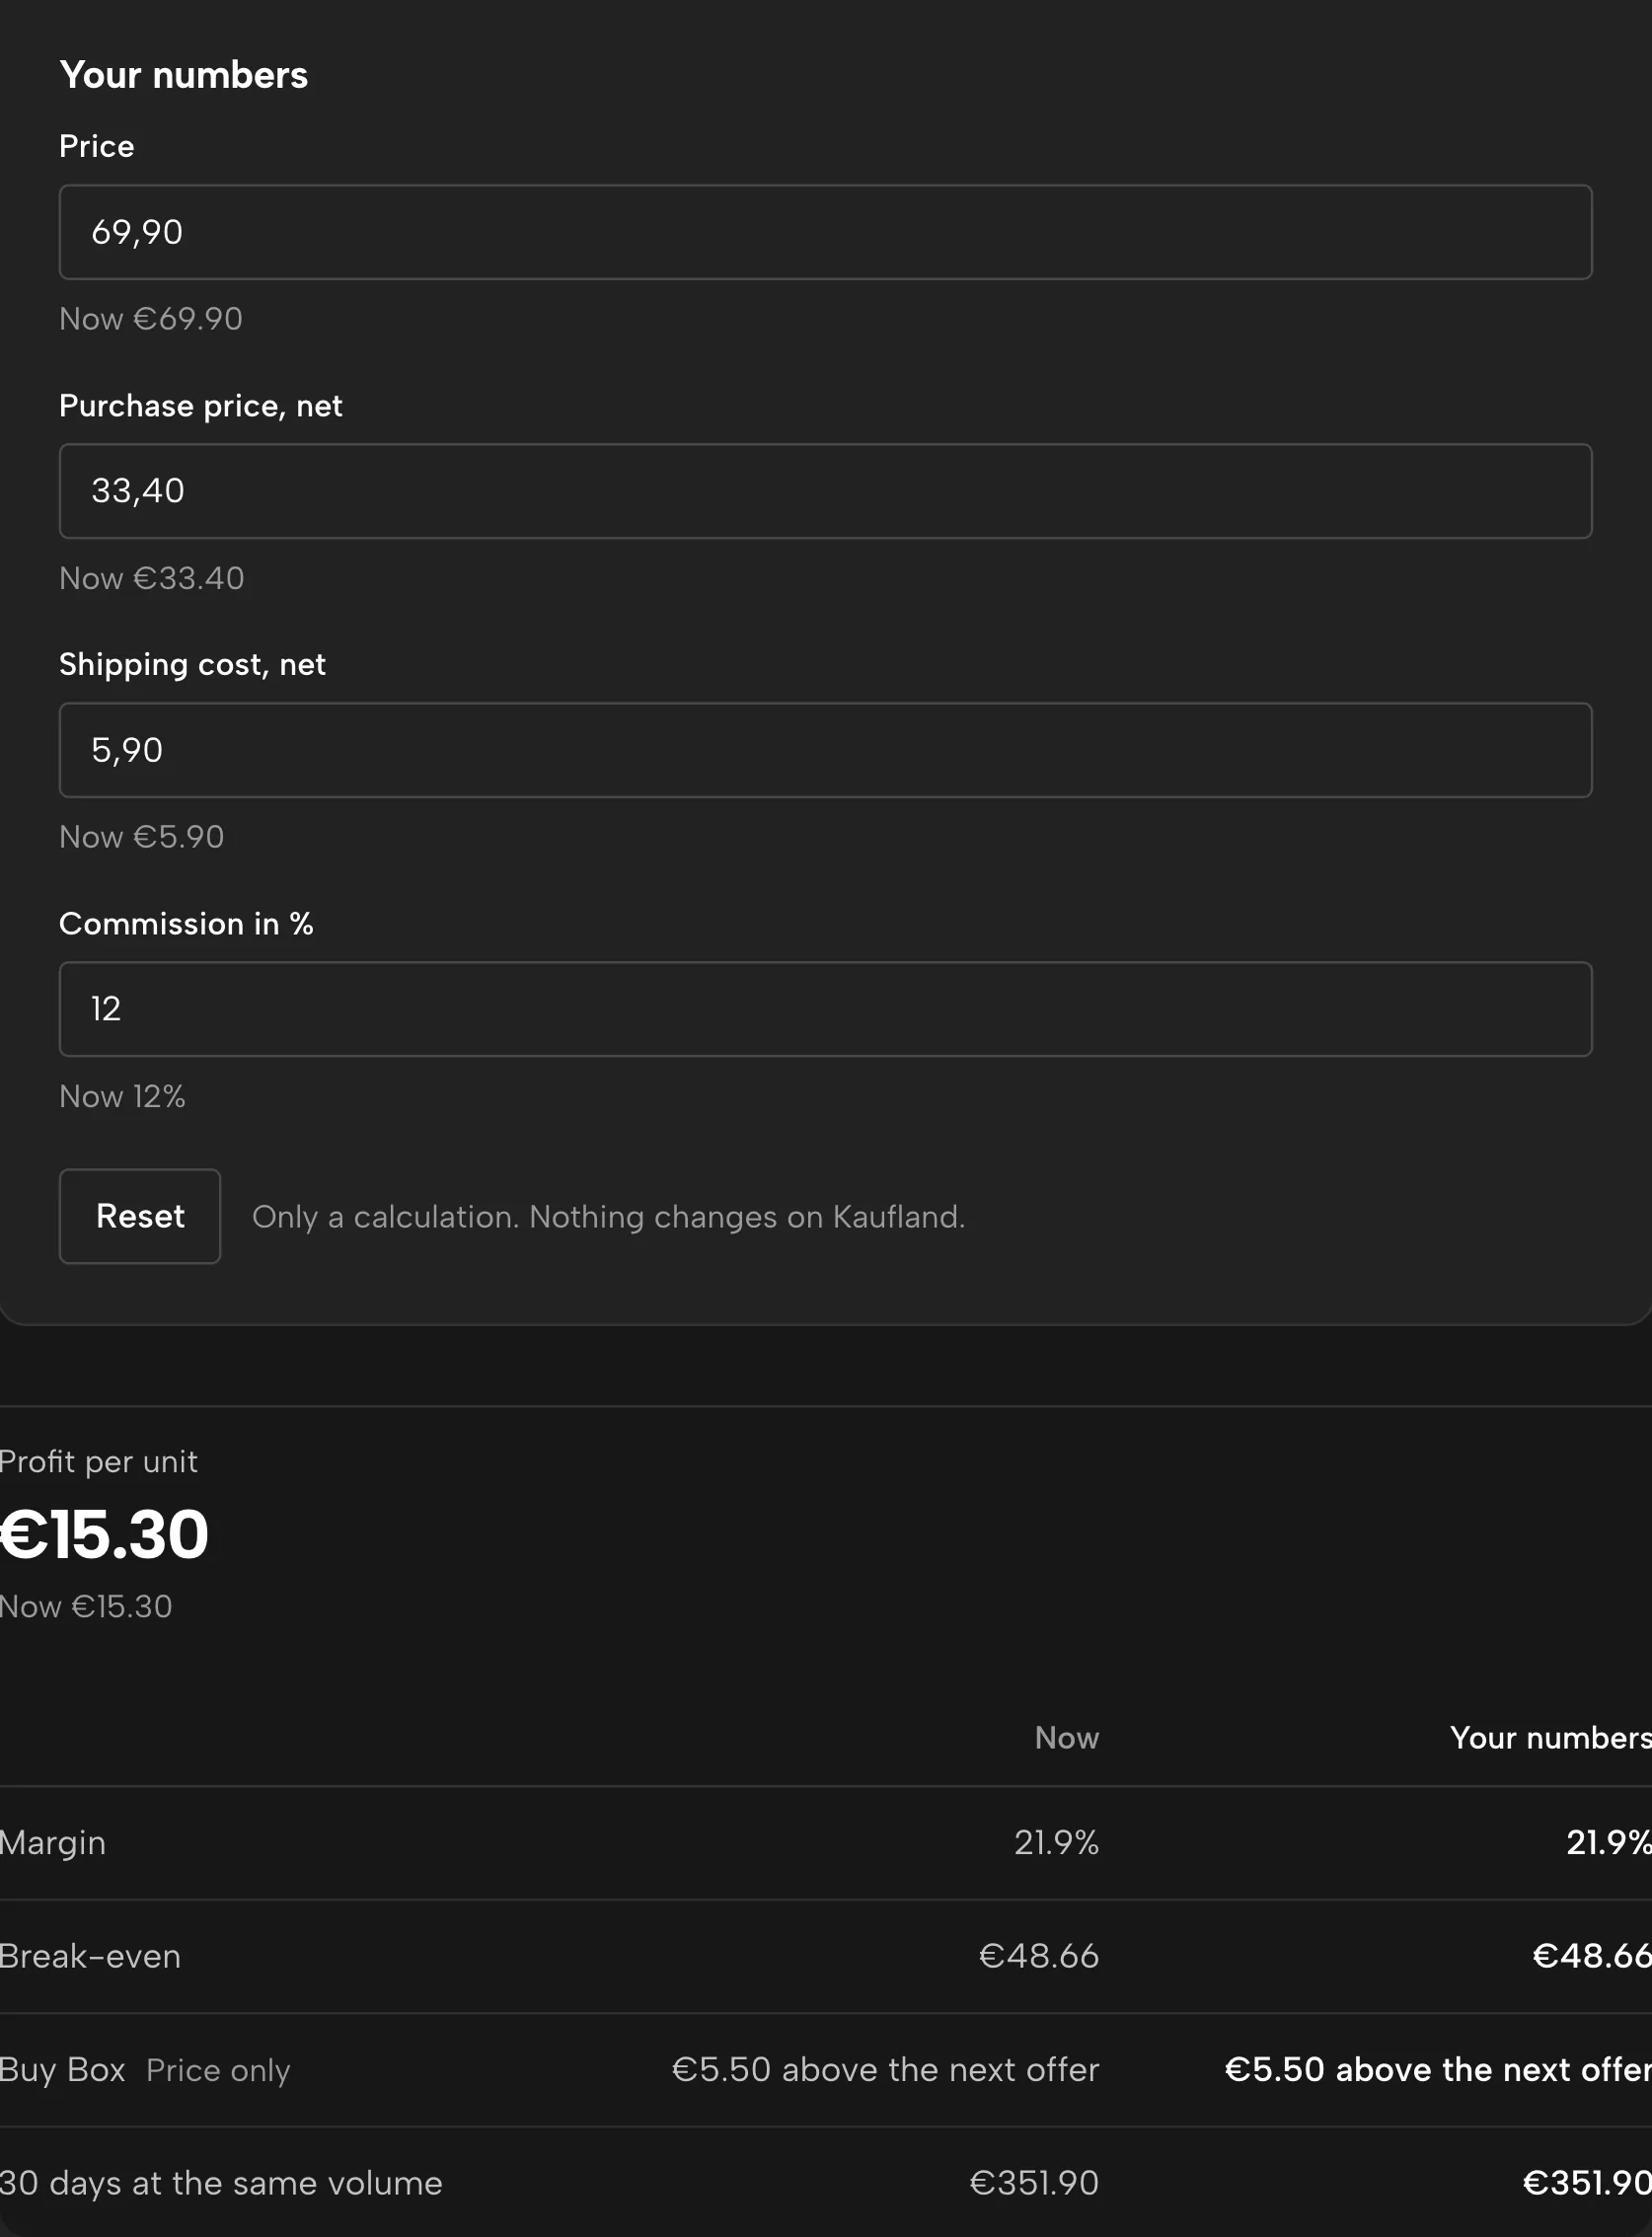
Task: Click Margin 21.9% in Now column
Action: 1056,1842
